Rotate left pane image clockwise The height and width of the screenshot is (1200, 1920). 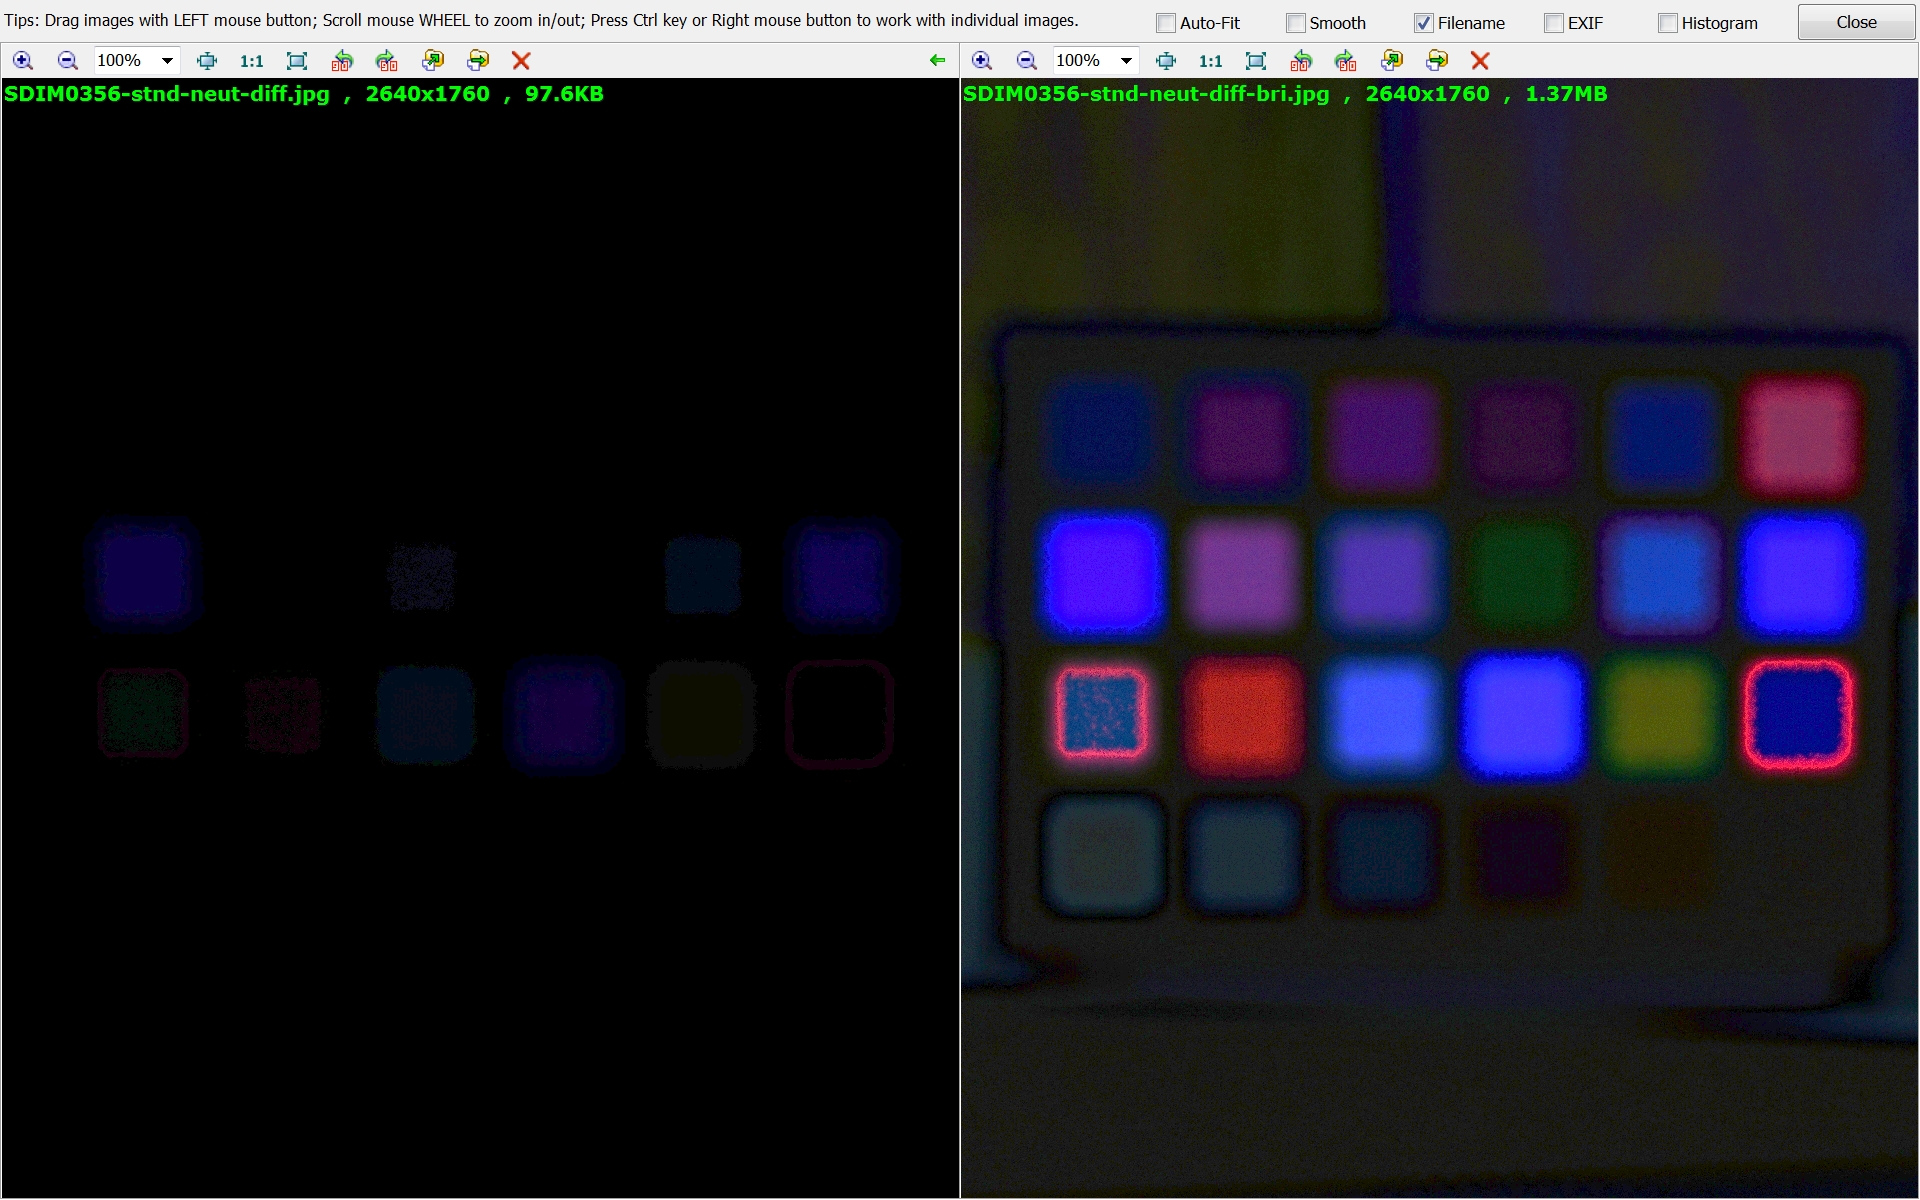(x=387, y=61)
